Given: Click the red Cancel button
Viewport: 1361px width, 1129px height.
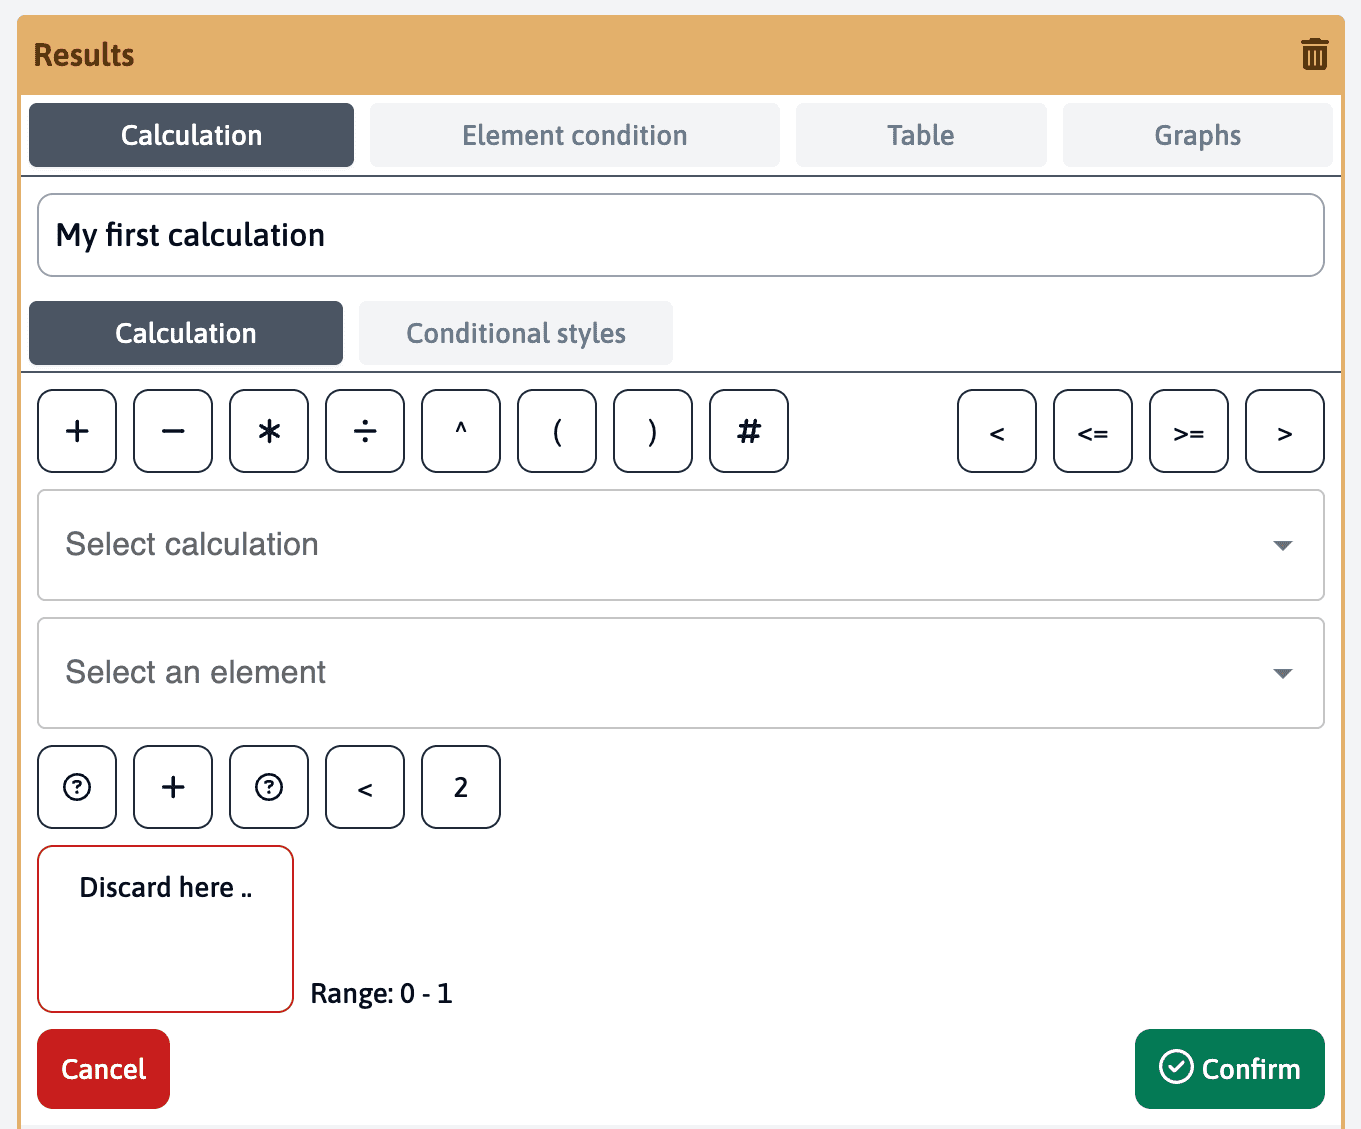Looking at the screenshot, I should tap(103, 1069).
